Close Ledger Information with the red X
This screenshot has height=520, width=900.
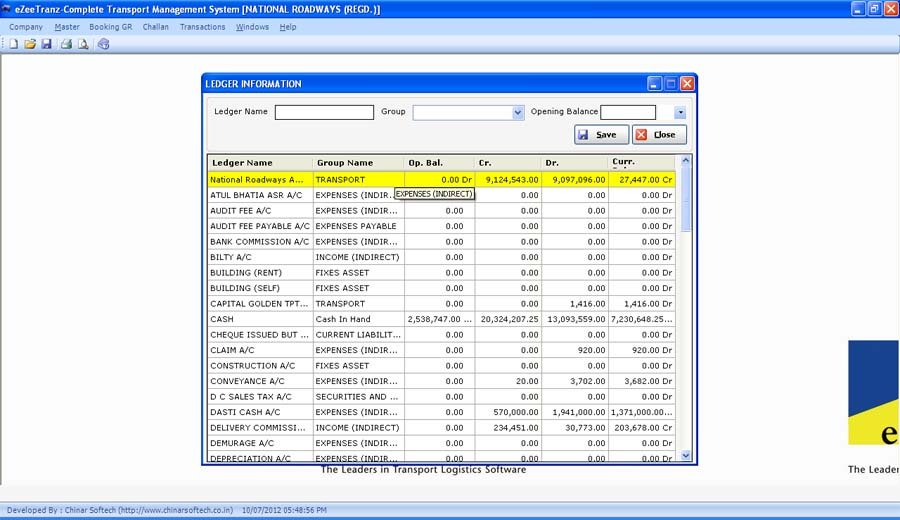coord(688,84)
